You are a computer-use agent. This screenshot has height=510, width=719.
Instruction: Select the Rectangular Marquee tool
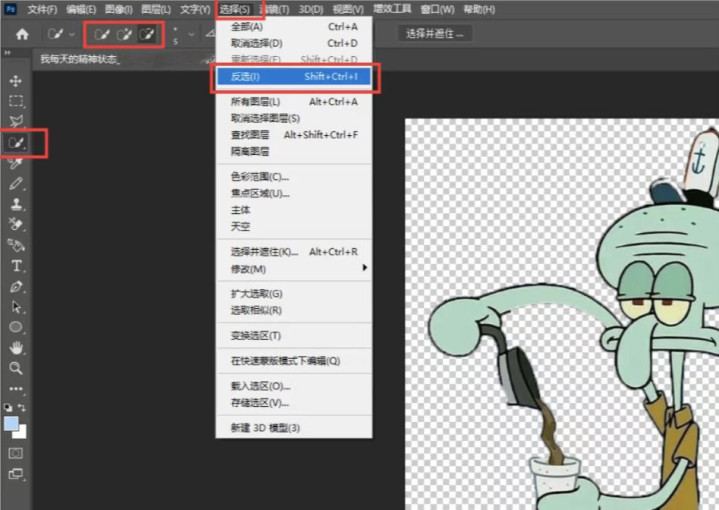[16, 101]
